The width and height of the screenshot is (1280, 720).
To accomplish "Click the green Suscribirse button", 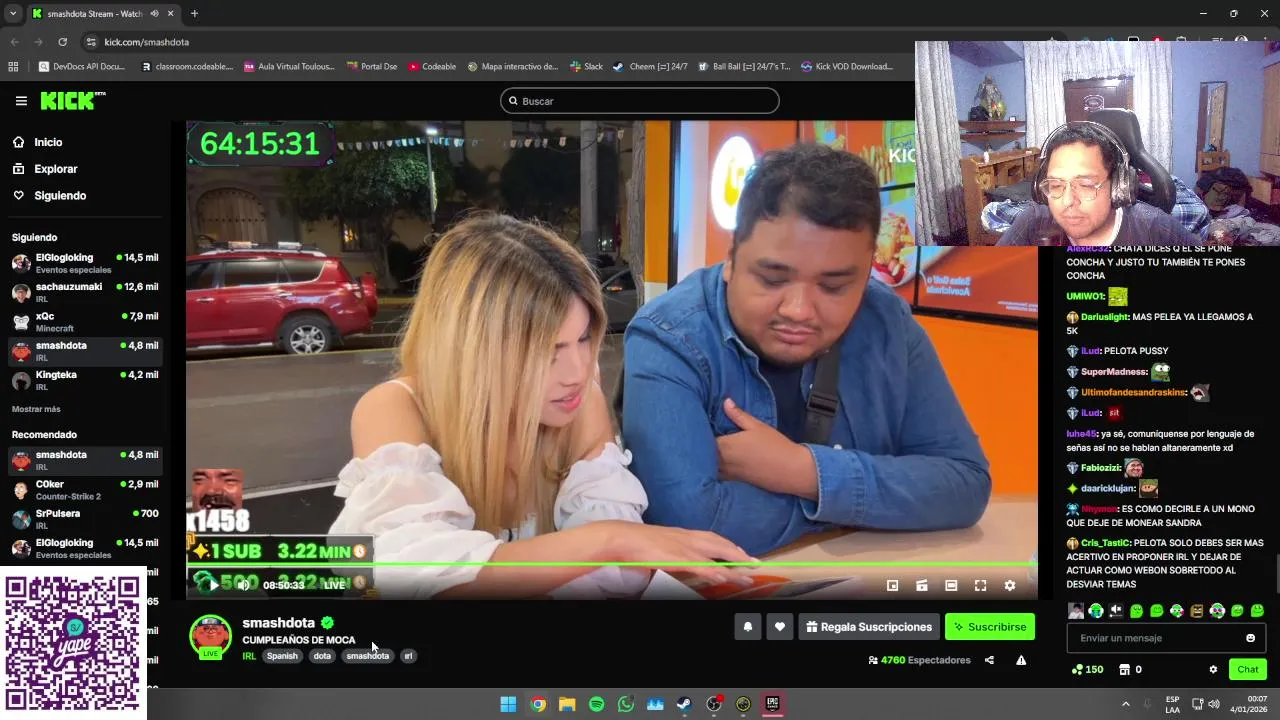I will pyautogui.click(x=990, y=627).
